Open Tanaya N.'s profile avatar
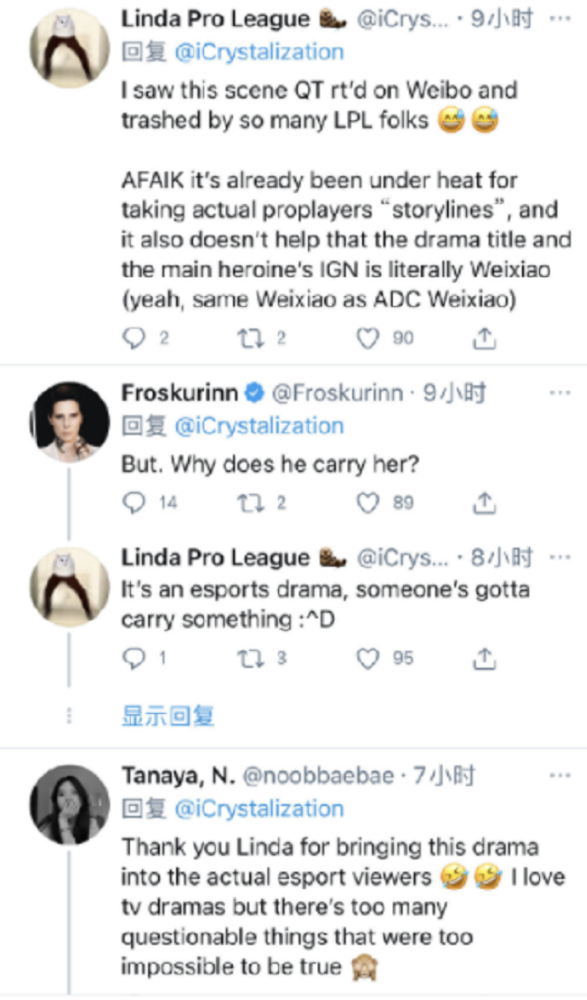587x1000 pixels. coord(70,804)
